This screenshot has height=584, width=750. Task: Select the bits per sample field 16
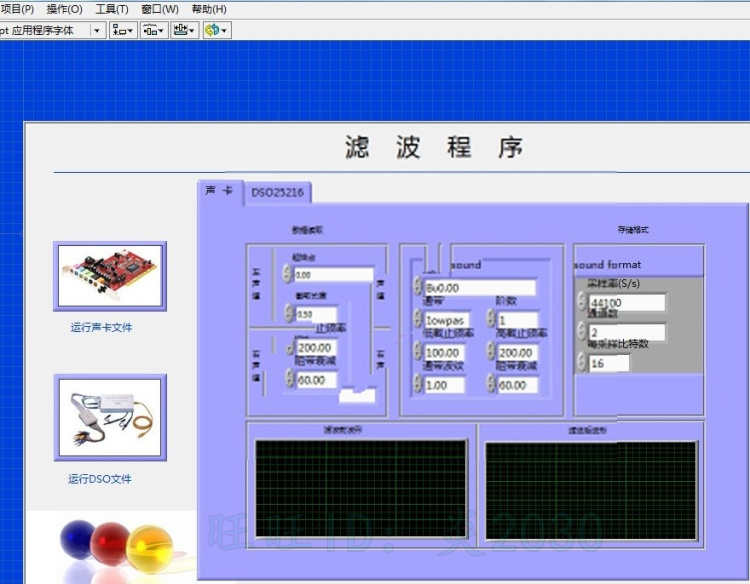(609, 363)
